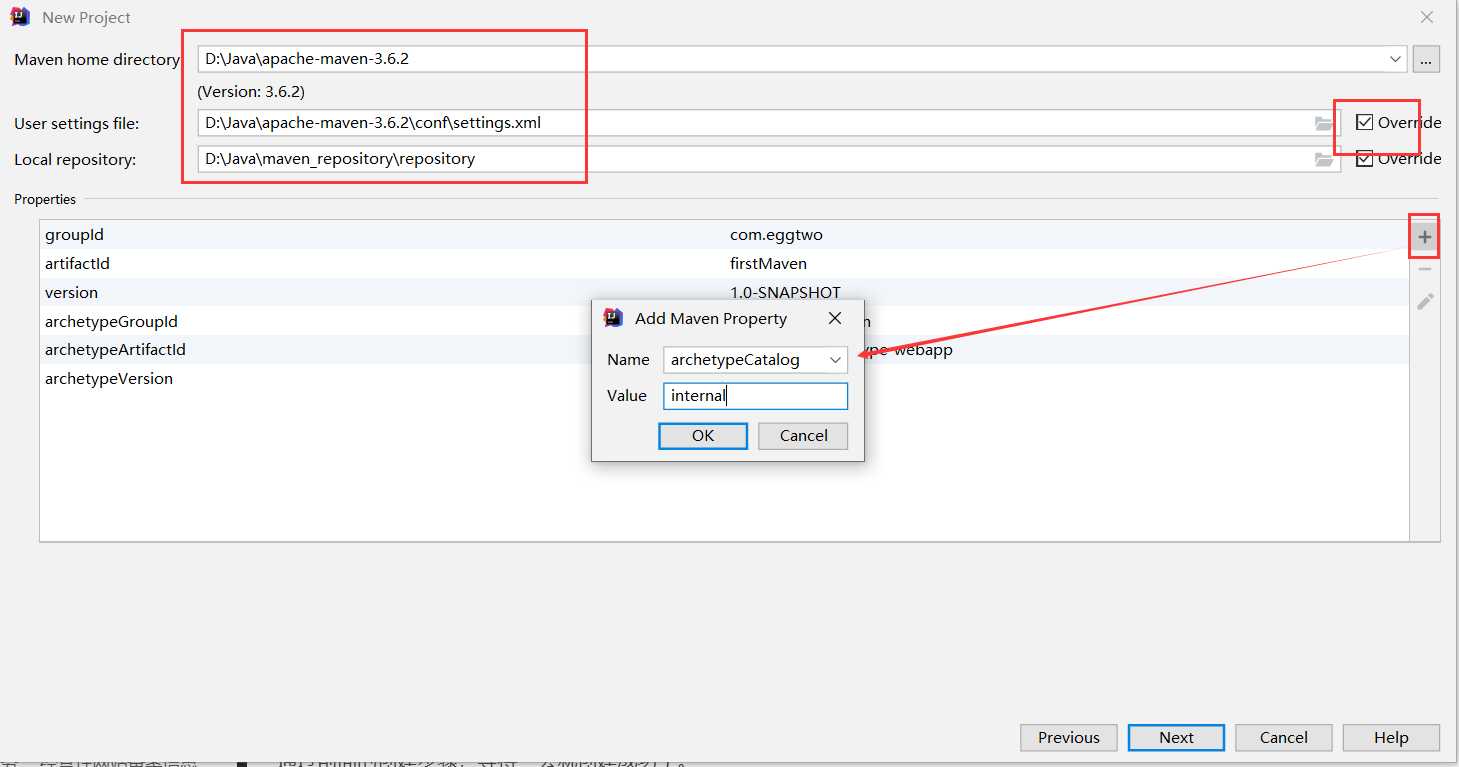
Task: Expand the Maven home directory dropdown
Action: [1396, 59]
